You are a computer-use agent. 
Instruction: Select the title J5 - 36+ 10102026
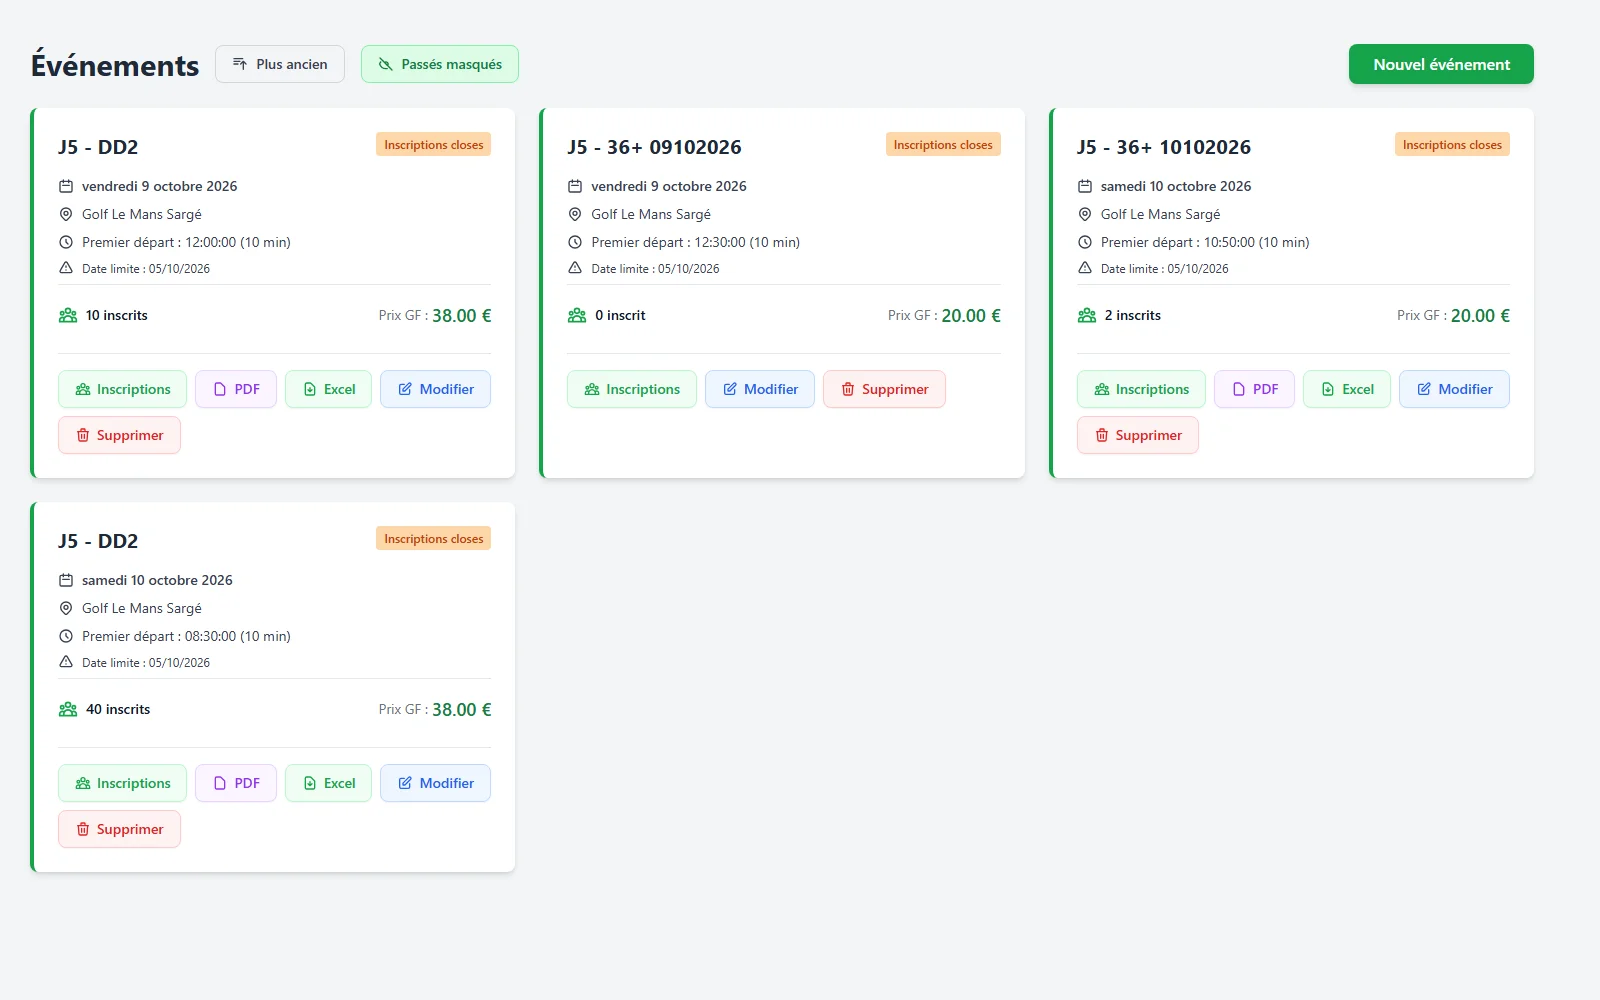(1164, 147)
